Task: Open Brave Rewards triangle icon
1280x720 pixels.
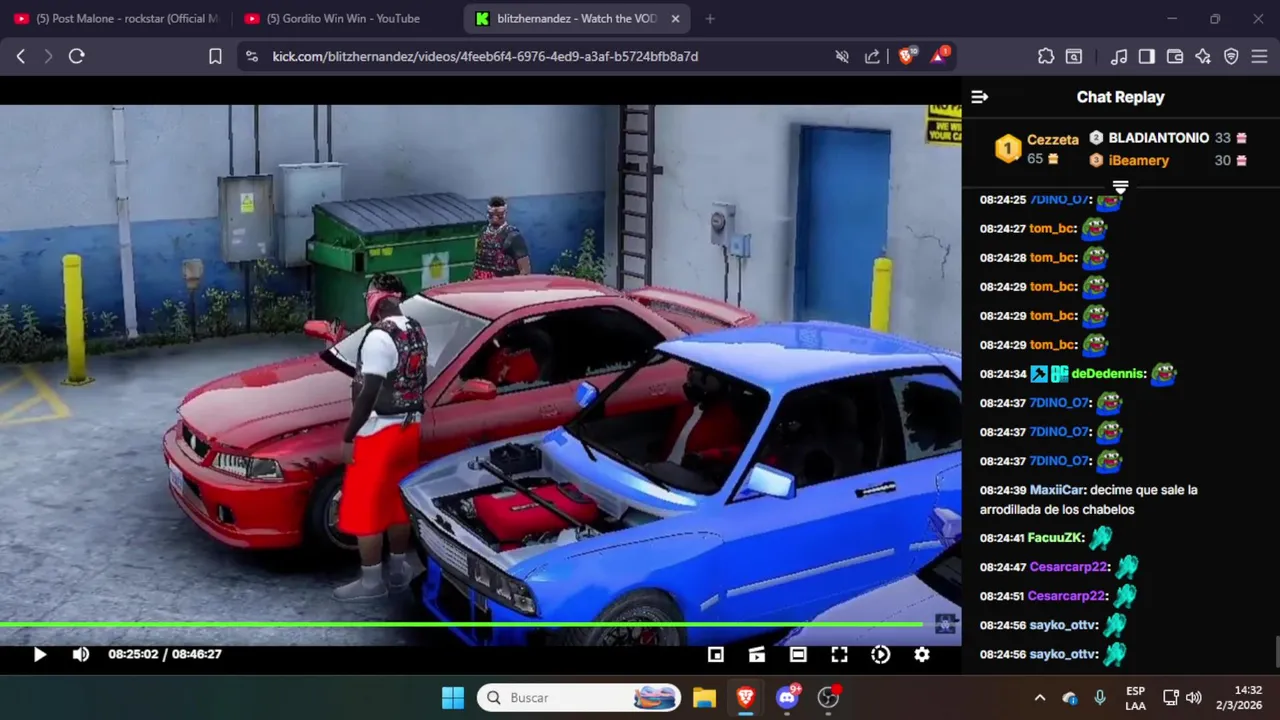Action: (938, 56)
